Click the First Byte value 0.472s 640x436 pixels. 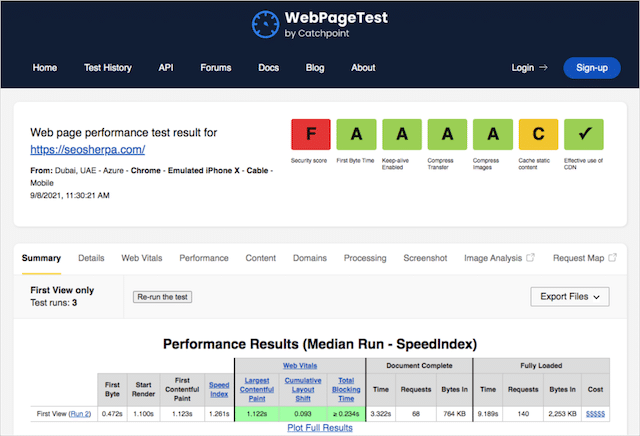click(112, 414)
